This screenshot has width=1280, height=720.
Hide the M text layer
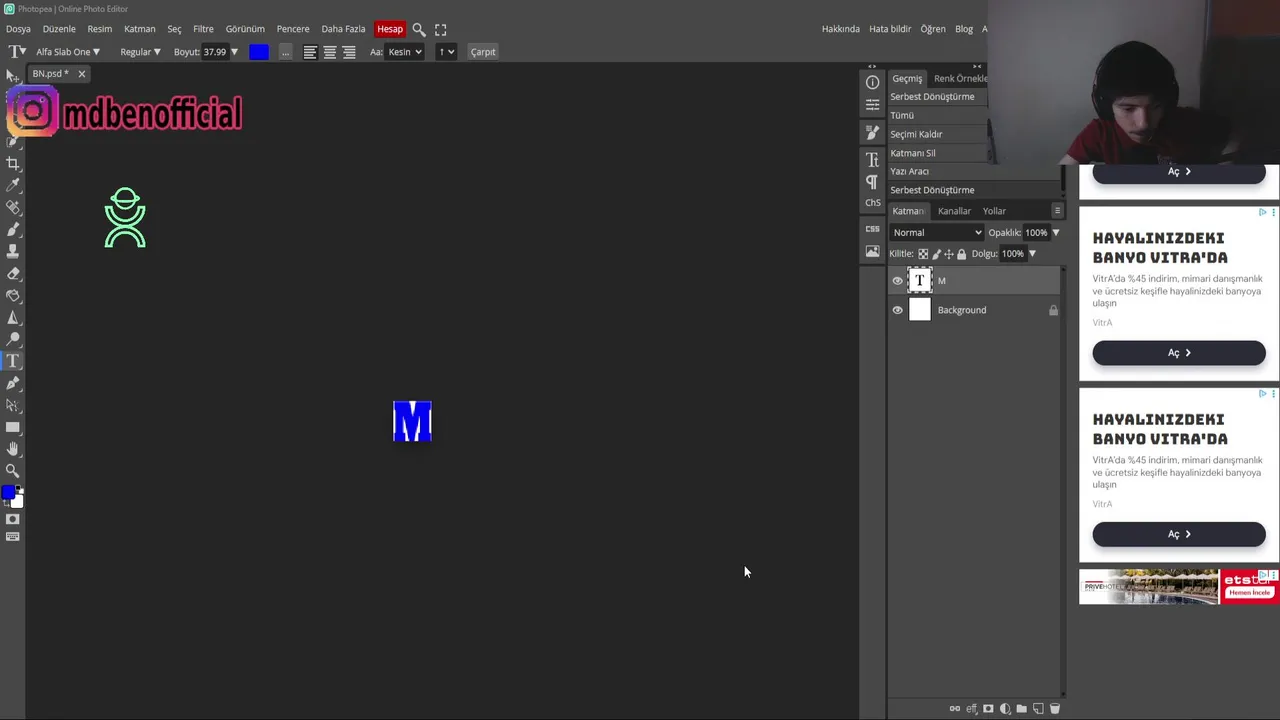tap(897, 281)
